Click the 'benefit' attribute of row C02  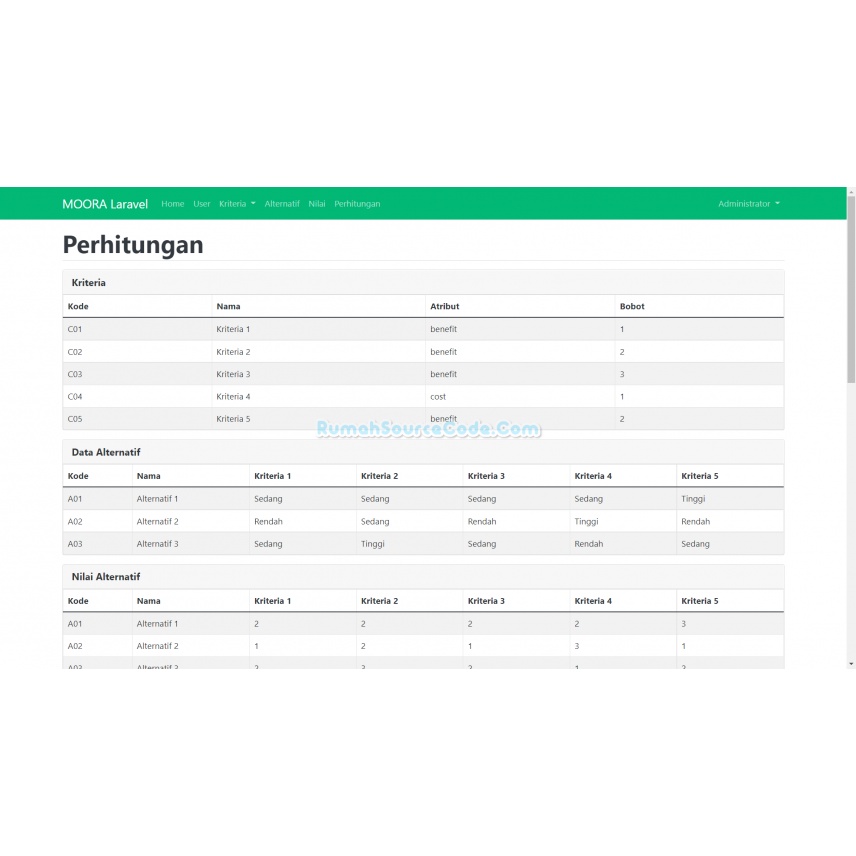click(x=443, y=352)
